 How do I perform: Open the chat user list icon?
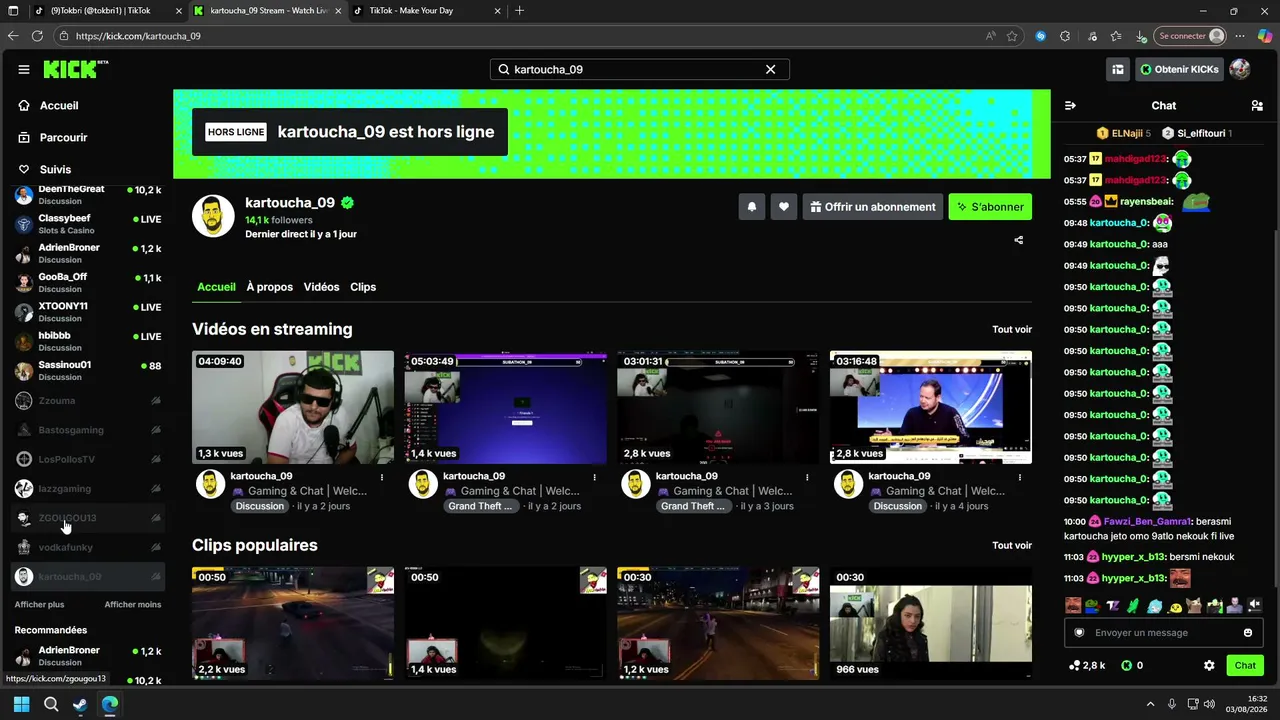pyautogui.click(x=1257, y=105)
